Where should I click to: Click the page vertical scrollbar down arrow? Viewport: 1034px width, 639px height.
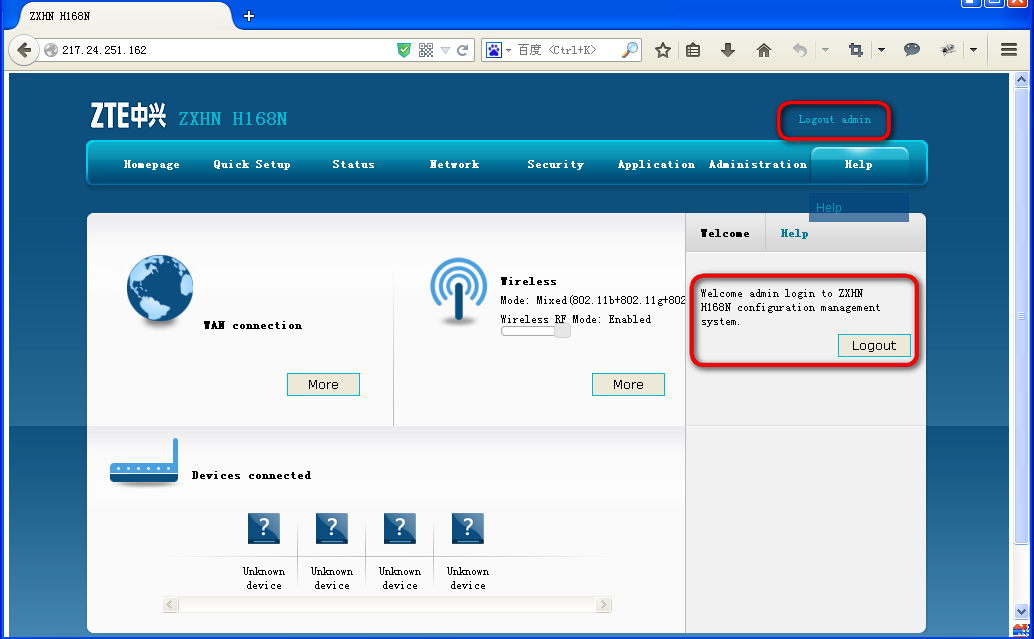tap(1021, 611)
